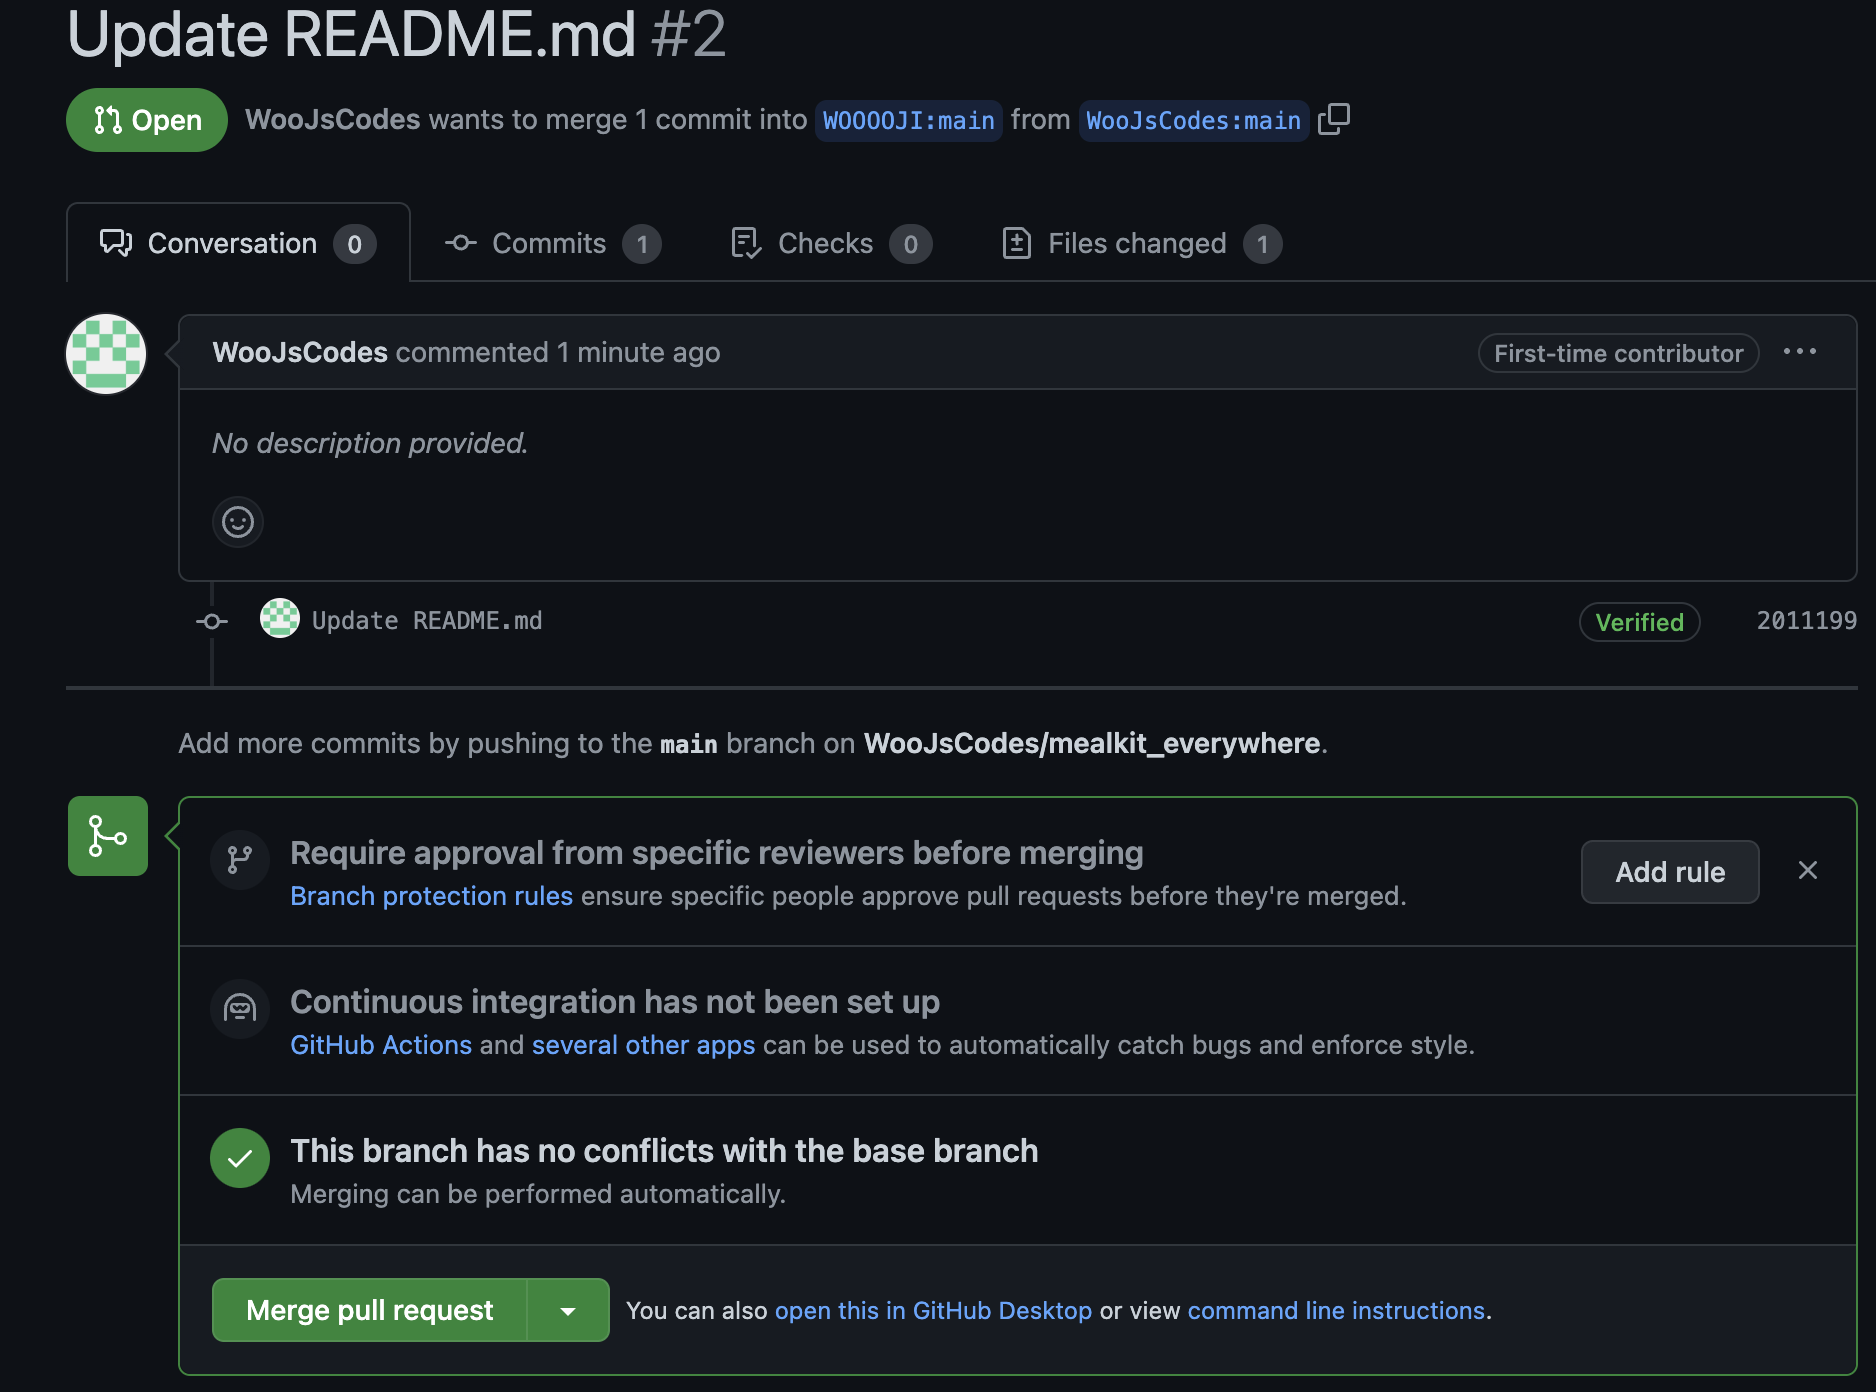The image size is (1876, 1392).
Task: Click the green Open status badge
Action: point(147,120)
